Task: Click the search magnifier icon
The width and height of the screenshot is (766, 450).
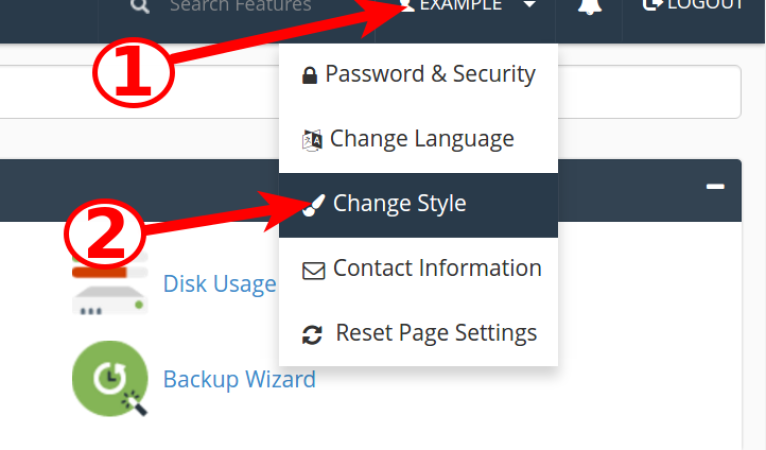Action: pos(140,6)
